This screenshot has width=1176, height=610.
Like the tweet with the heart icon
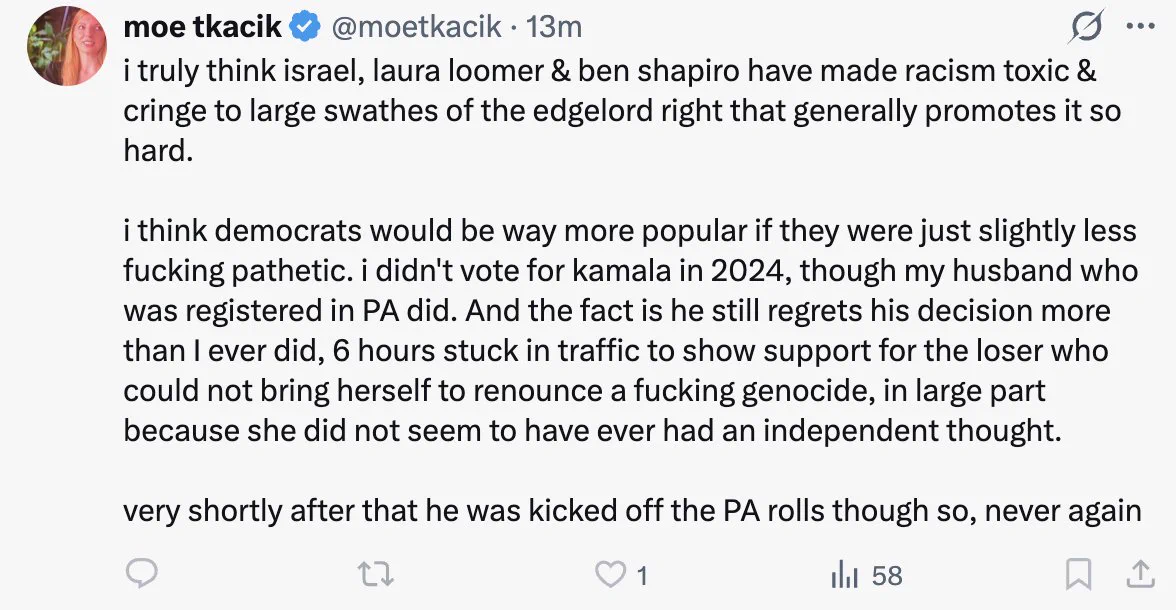(610, 575)
